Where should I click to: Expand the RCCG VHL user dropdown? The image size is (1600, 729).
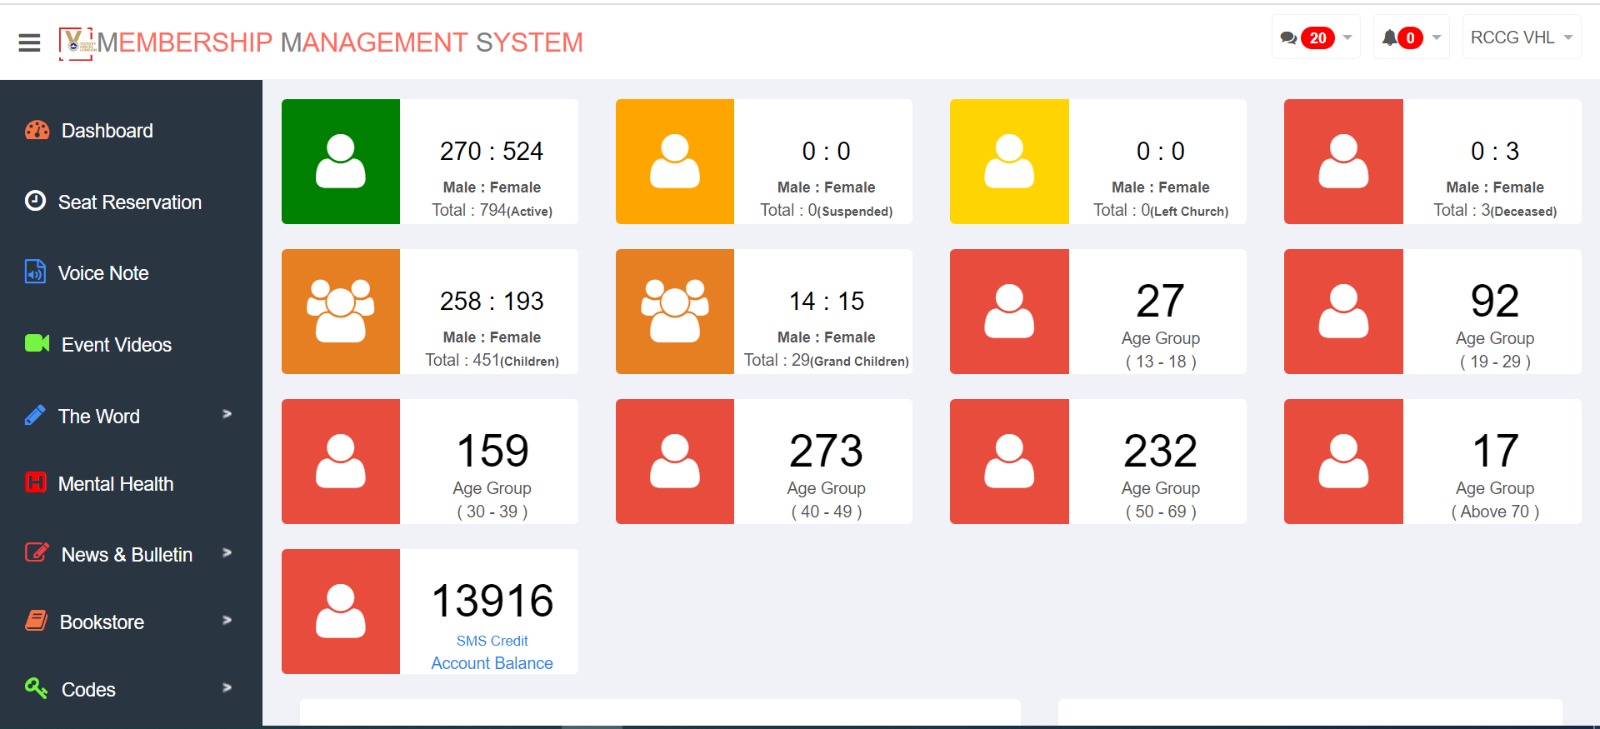[1521, 38]
